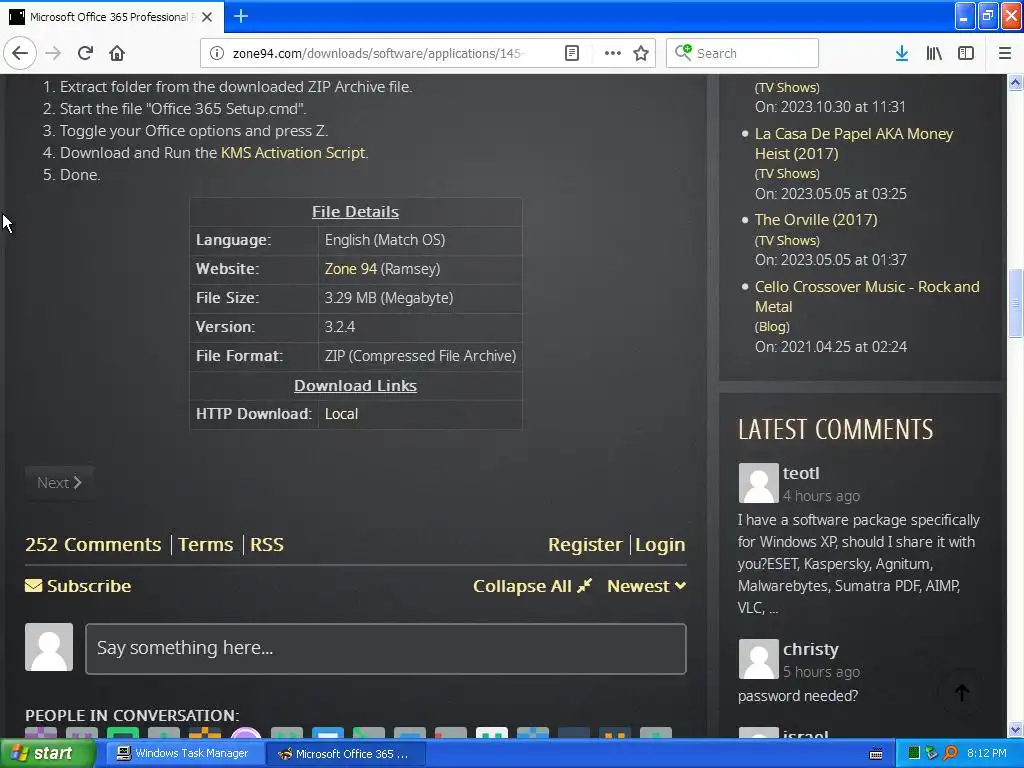Open The Orville (2017) link
The height and width of the screenshot is (768, 1024).
816,219
